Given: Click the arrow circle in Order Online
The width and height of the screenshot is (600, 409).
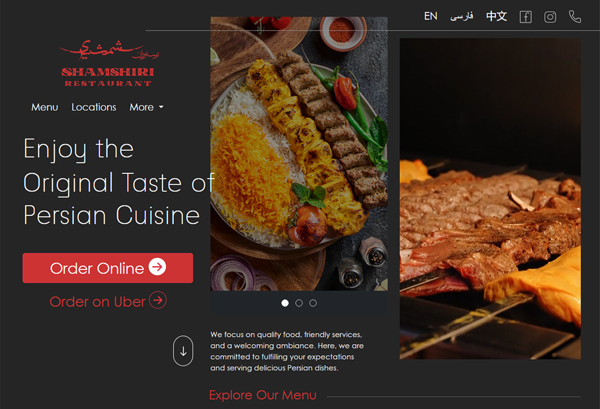Looking at the screenshot, I should (x=157, y=267).
